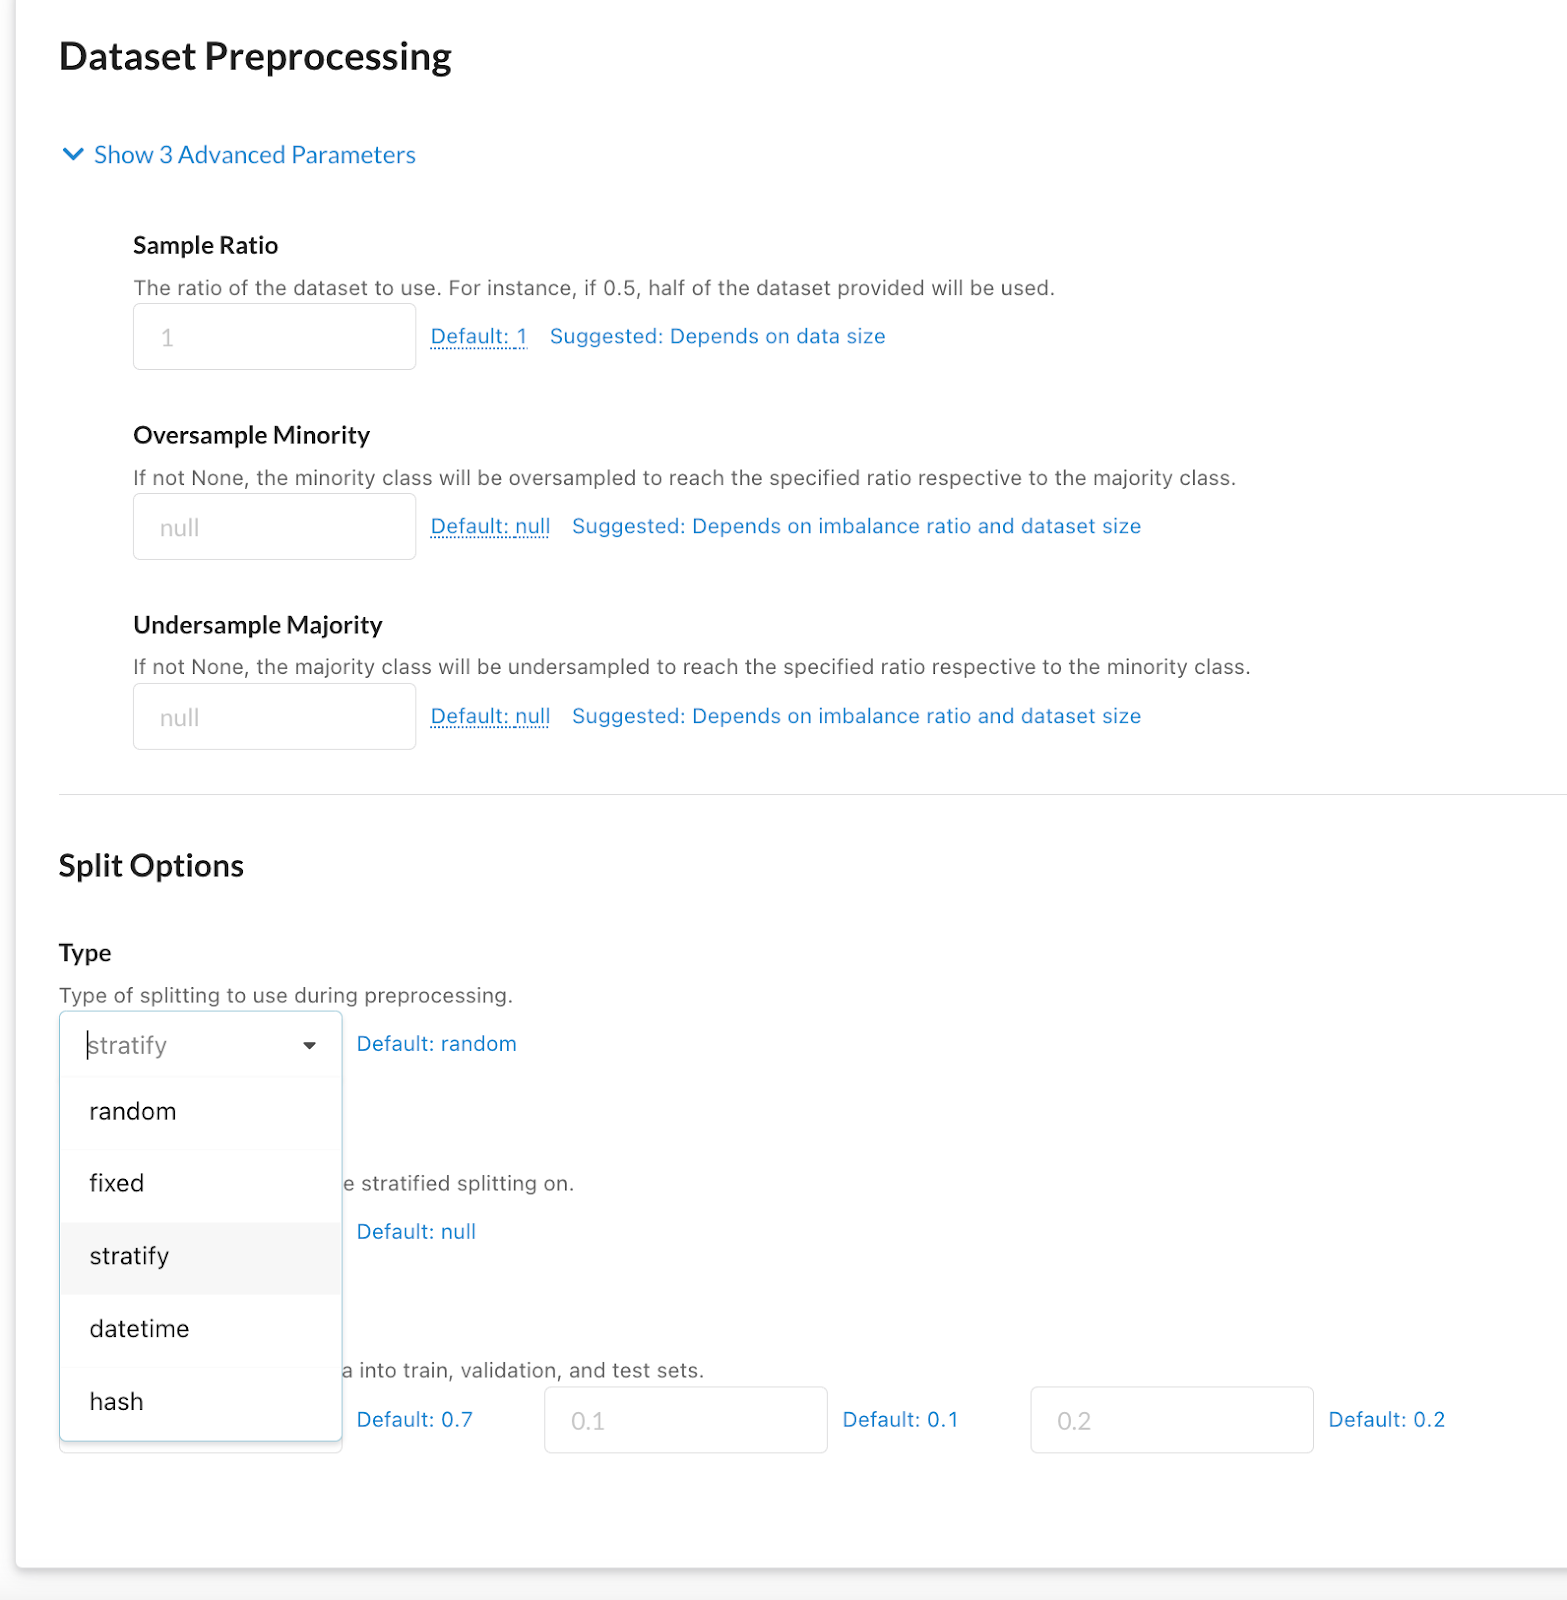1567x1600 pixels.
Task: Click the Show 3 Advanced Parameters link
Action: point(254,155)
